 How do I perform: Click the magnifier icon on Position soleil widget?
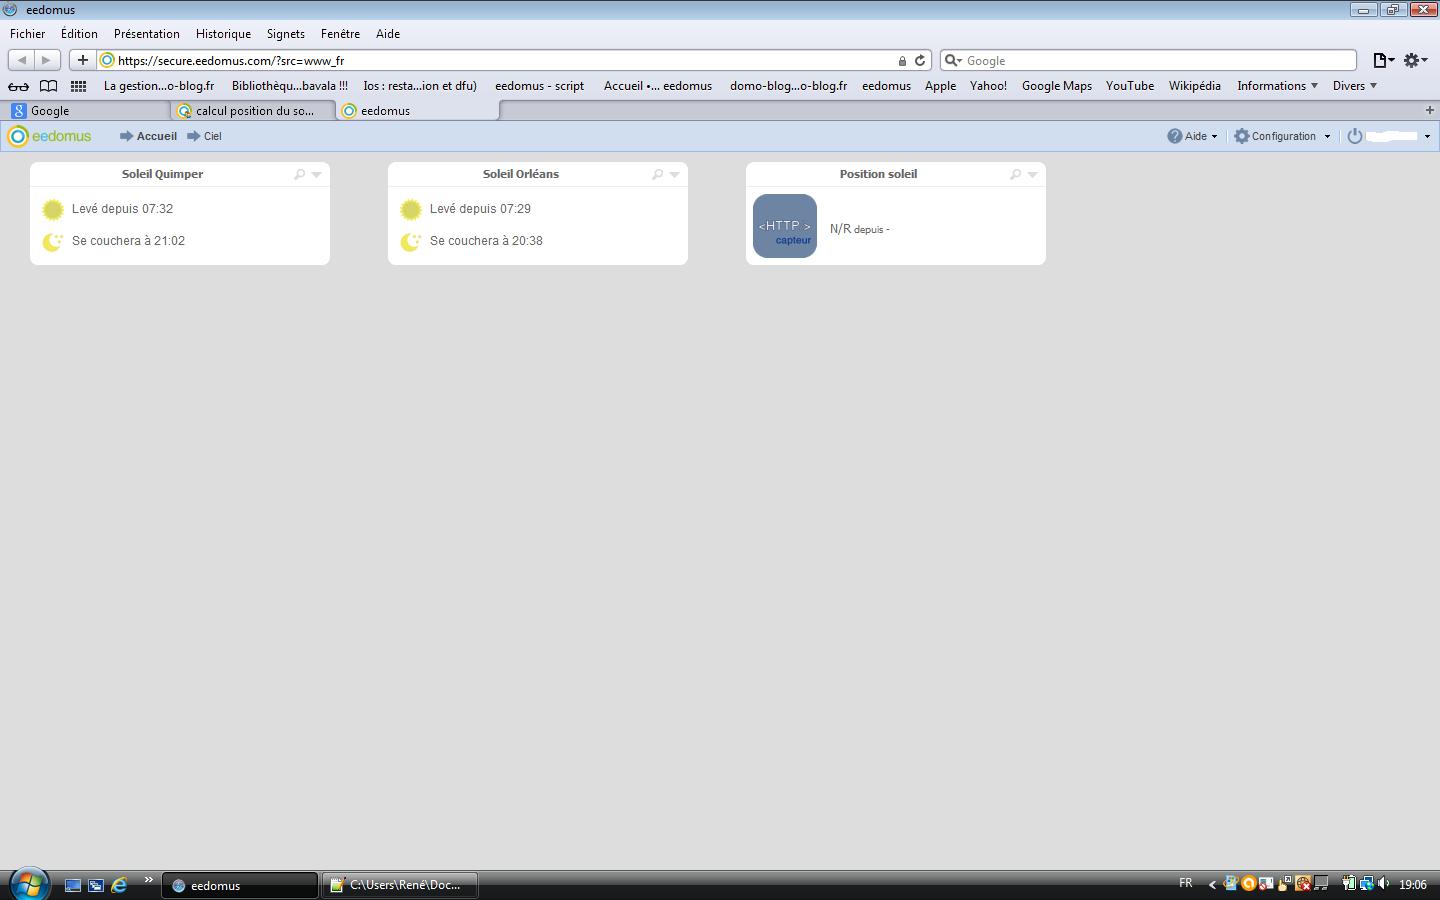pyautogui.click(x=1015, y=174)
